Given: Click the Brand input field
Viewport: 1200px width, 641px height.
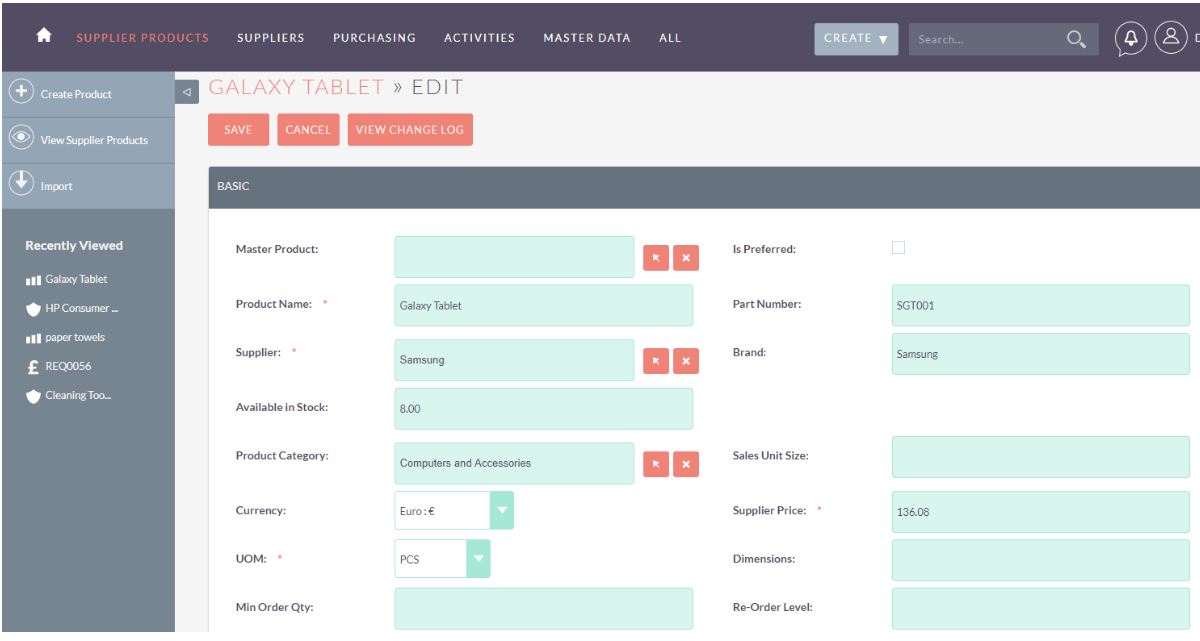Looking at the screenshot, I should pos(1041,353).
